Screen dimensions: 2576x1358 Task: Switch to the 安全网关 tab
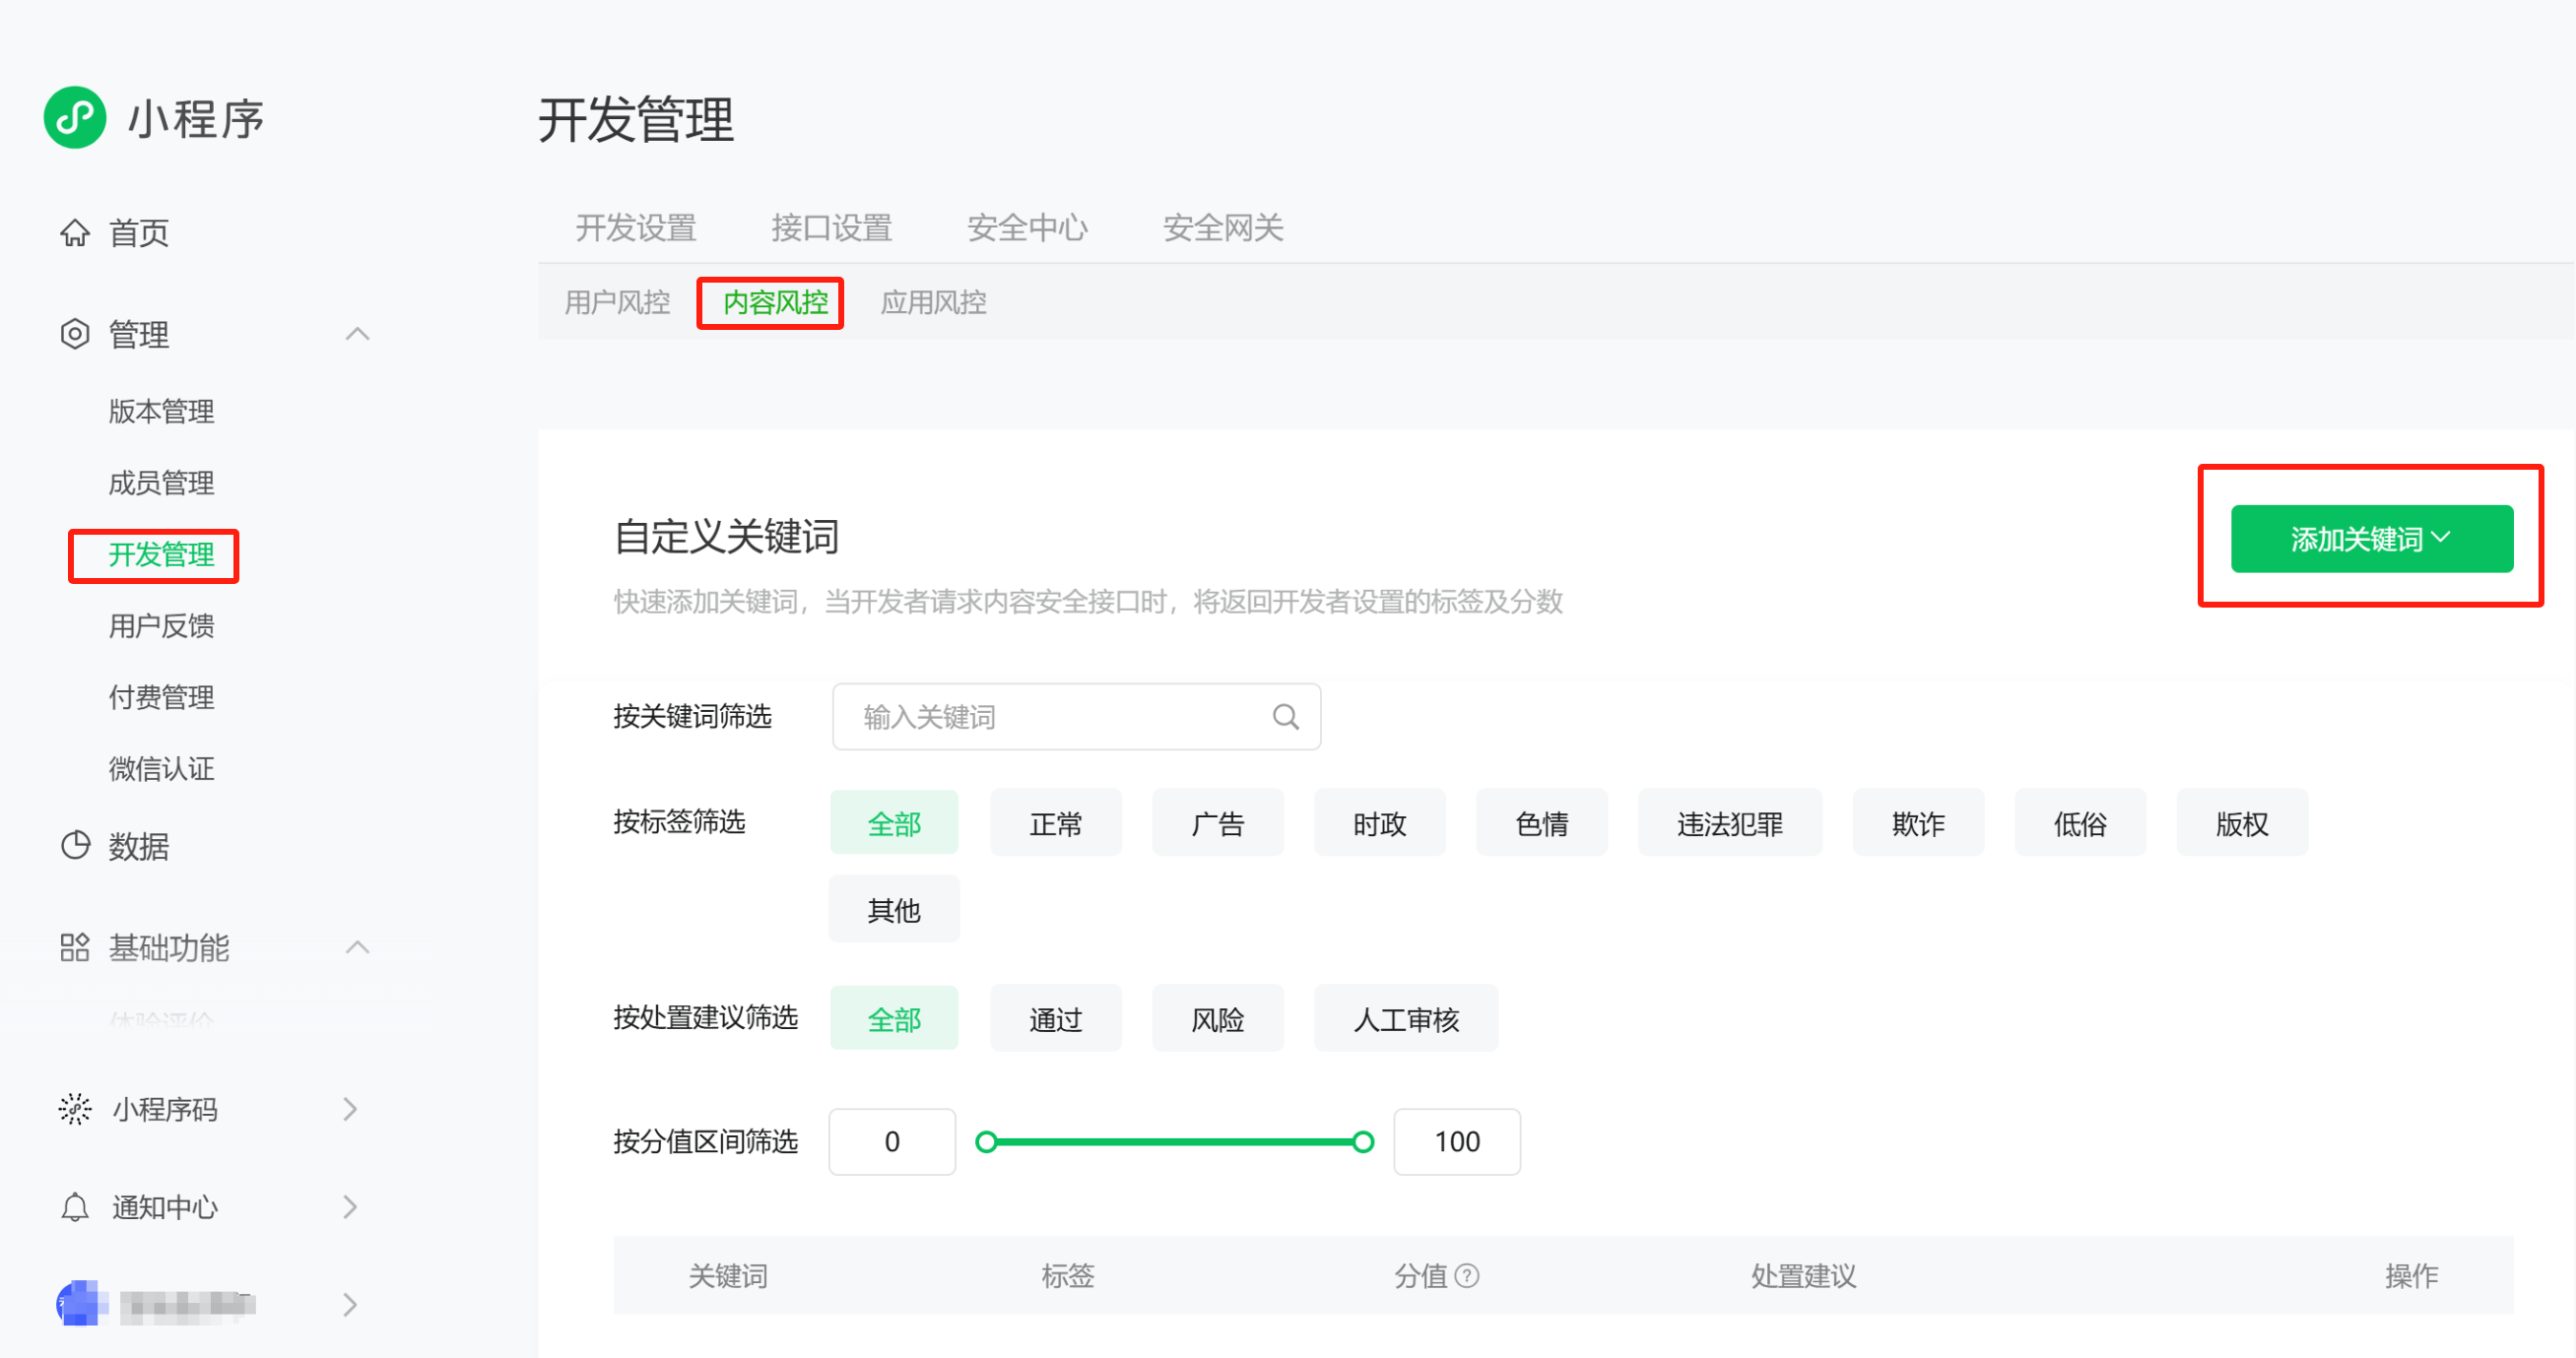pyautogui.click(x=1222, y=228)
